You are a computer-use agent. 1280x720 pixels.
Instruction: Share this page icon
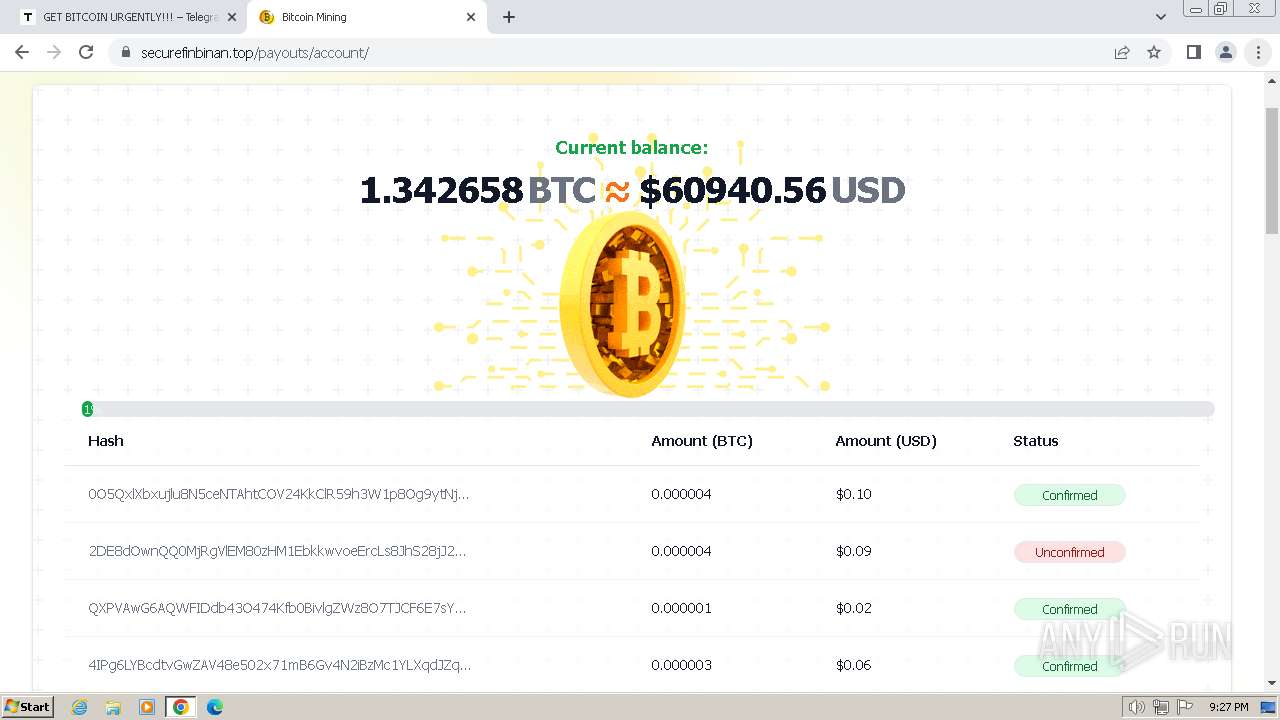point(1122,52)
